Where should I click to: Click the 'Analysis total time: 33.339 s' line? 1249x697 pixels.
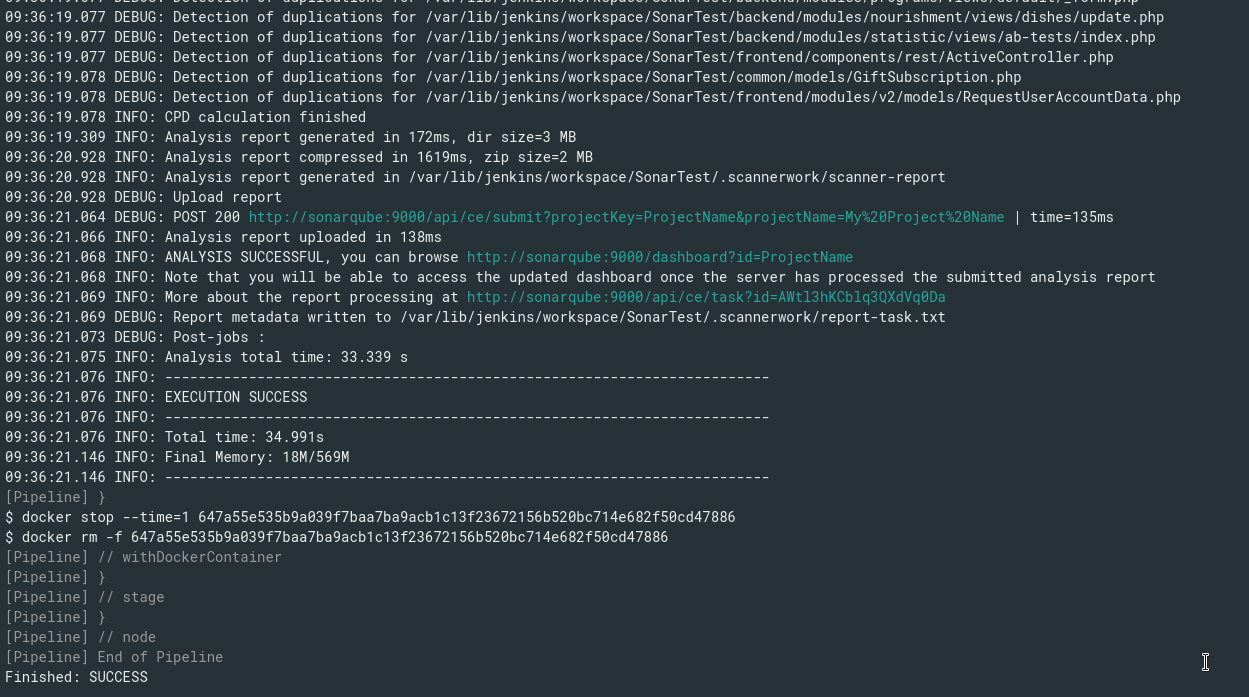pyautogui.click(x=286, y=357)
